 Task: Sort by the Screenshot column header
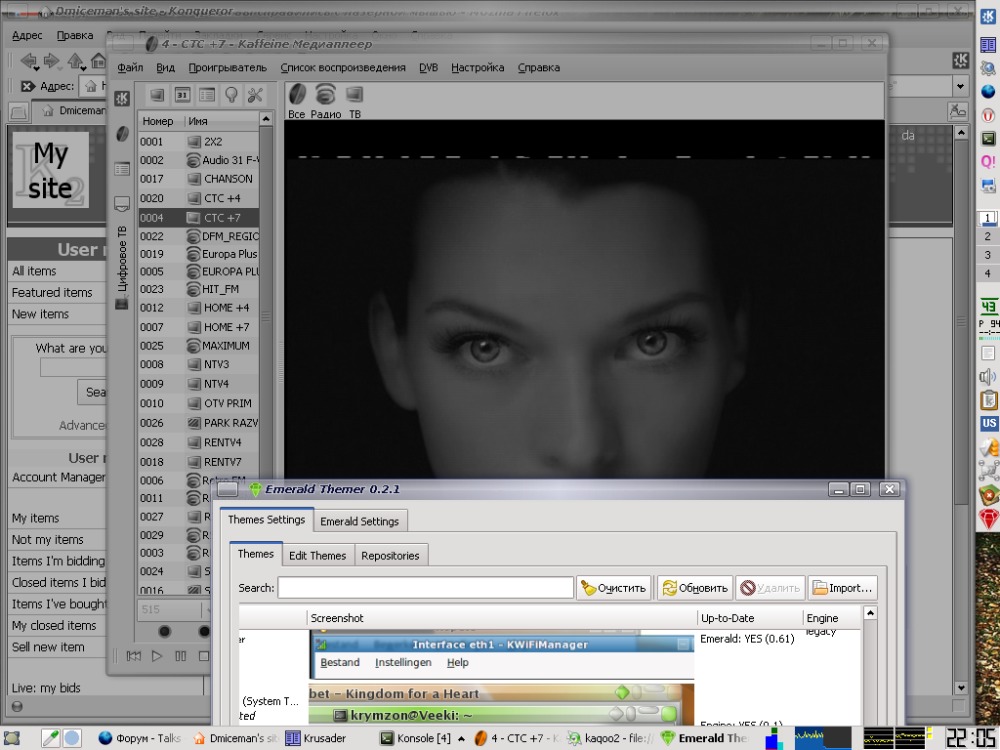[503, 618]
